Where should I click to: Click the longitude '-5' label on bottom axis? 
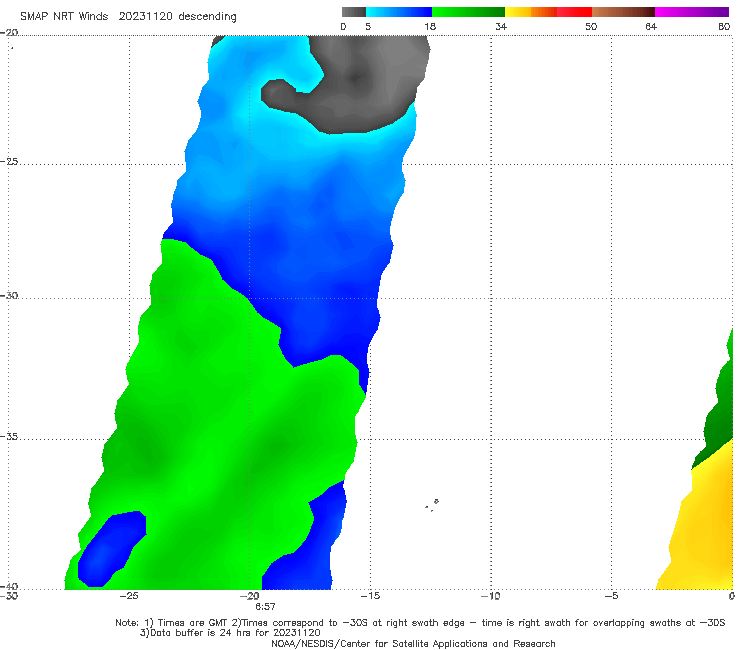[x=611, y=596]
